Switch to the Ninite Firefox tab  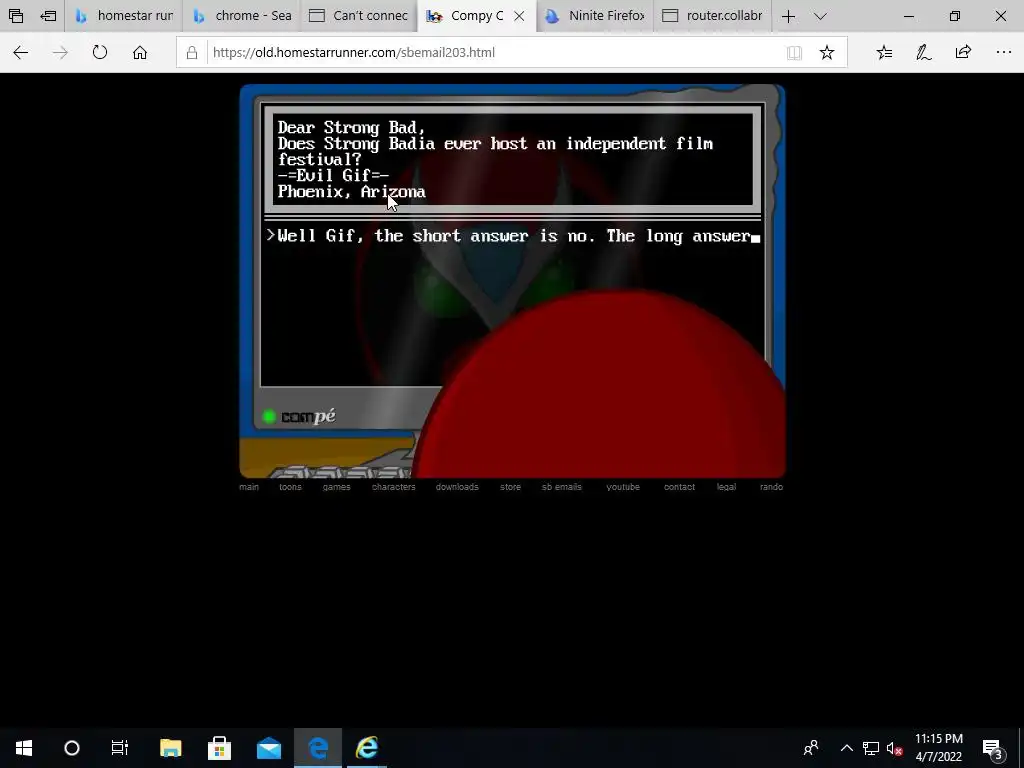pyautogui.click(x=595, y=16)
